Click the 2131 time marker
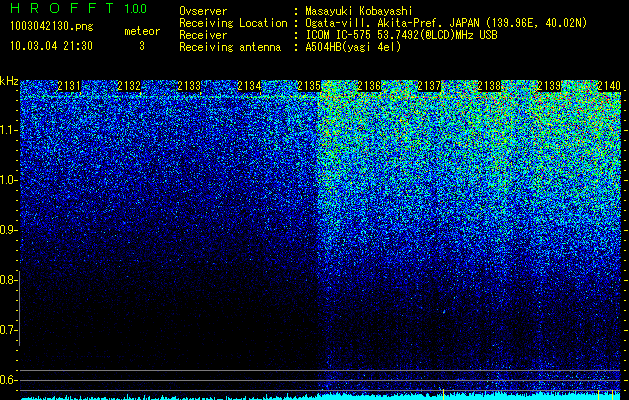Viewport: 629px width, 400px height. pyautogui.click(x=69, y=86)
